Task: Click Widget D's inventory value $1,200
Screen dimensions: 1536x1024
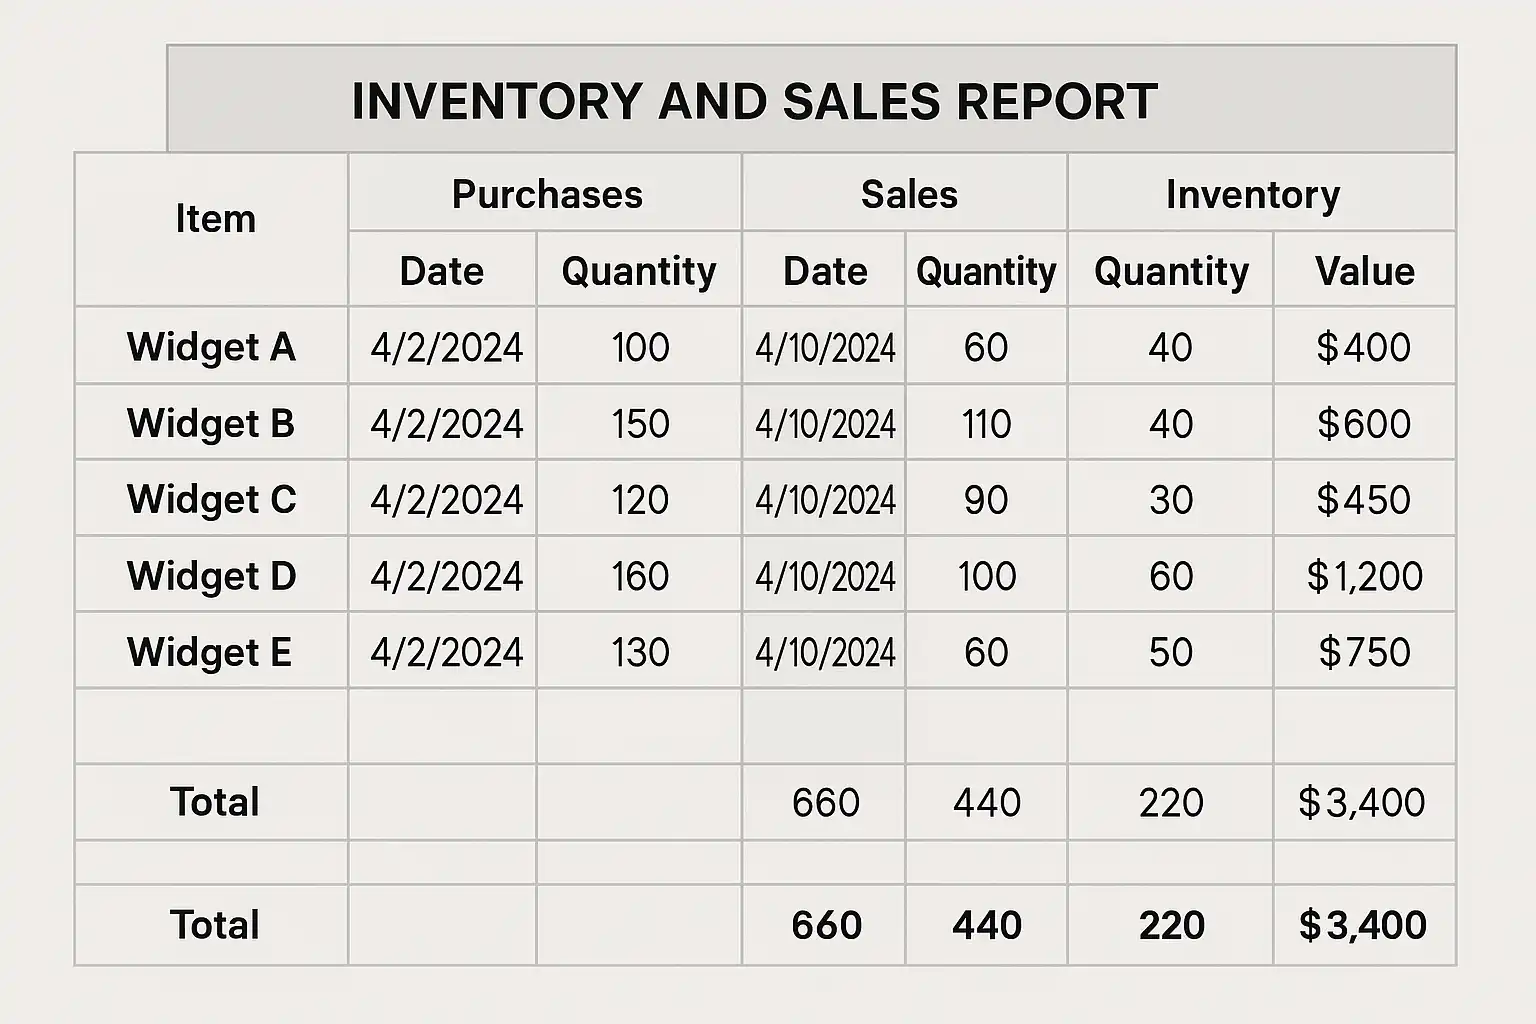Action: 1364,576
